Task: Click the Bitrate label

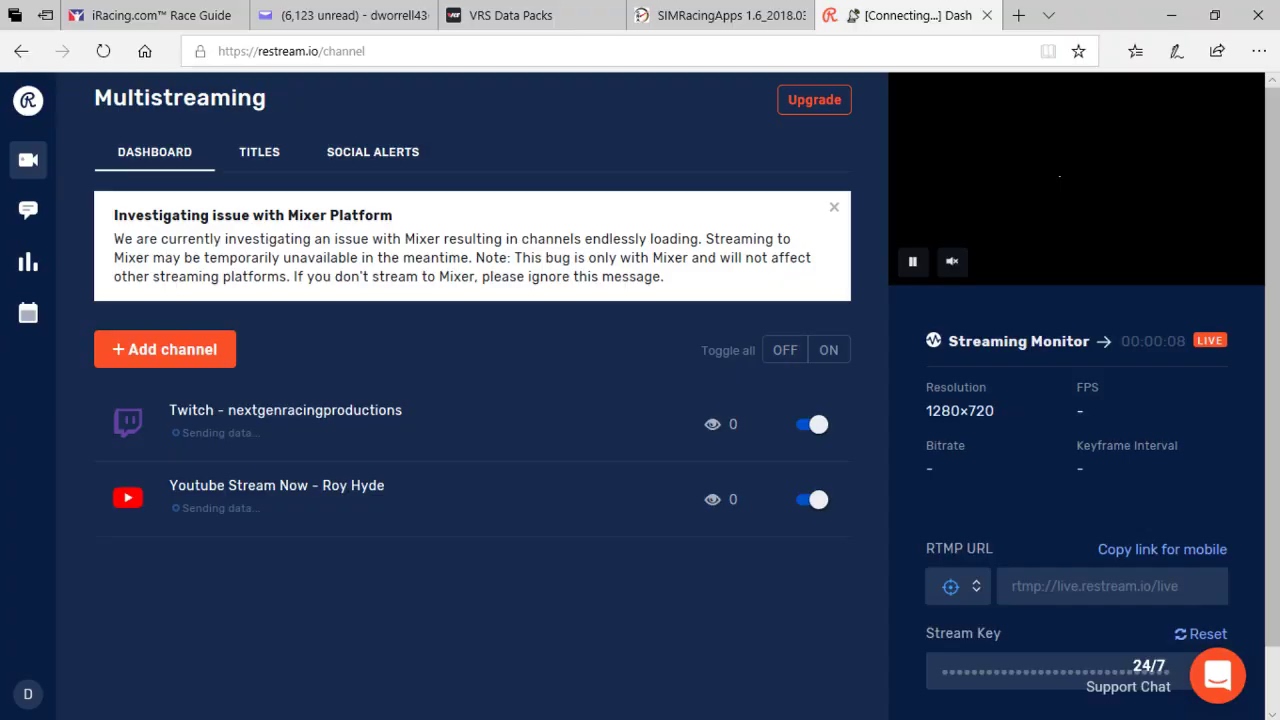Action: (945, 445)
